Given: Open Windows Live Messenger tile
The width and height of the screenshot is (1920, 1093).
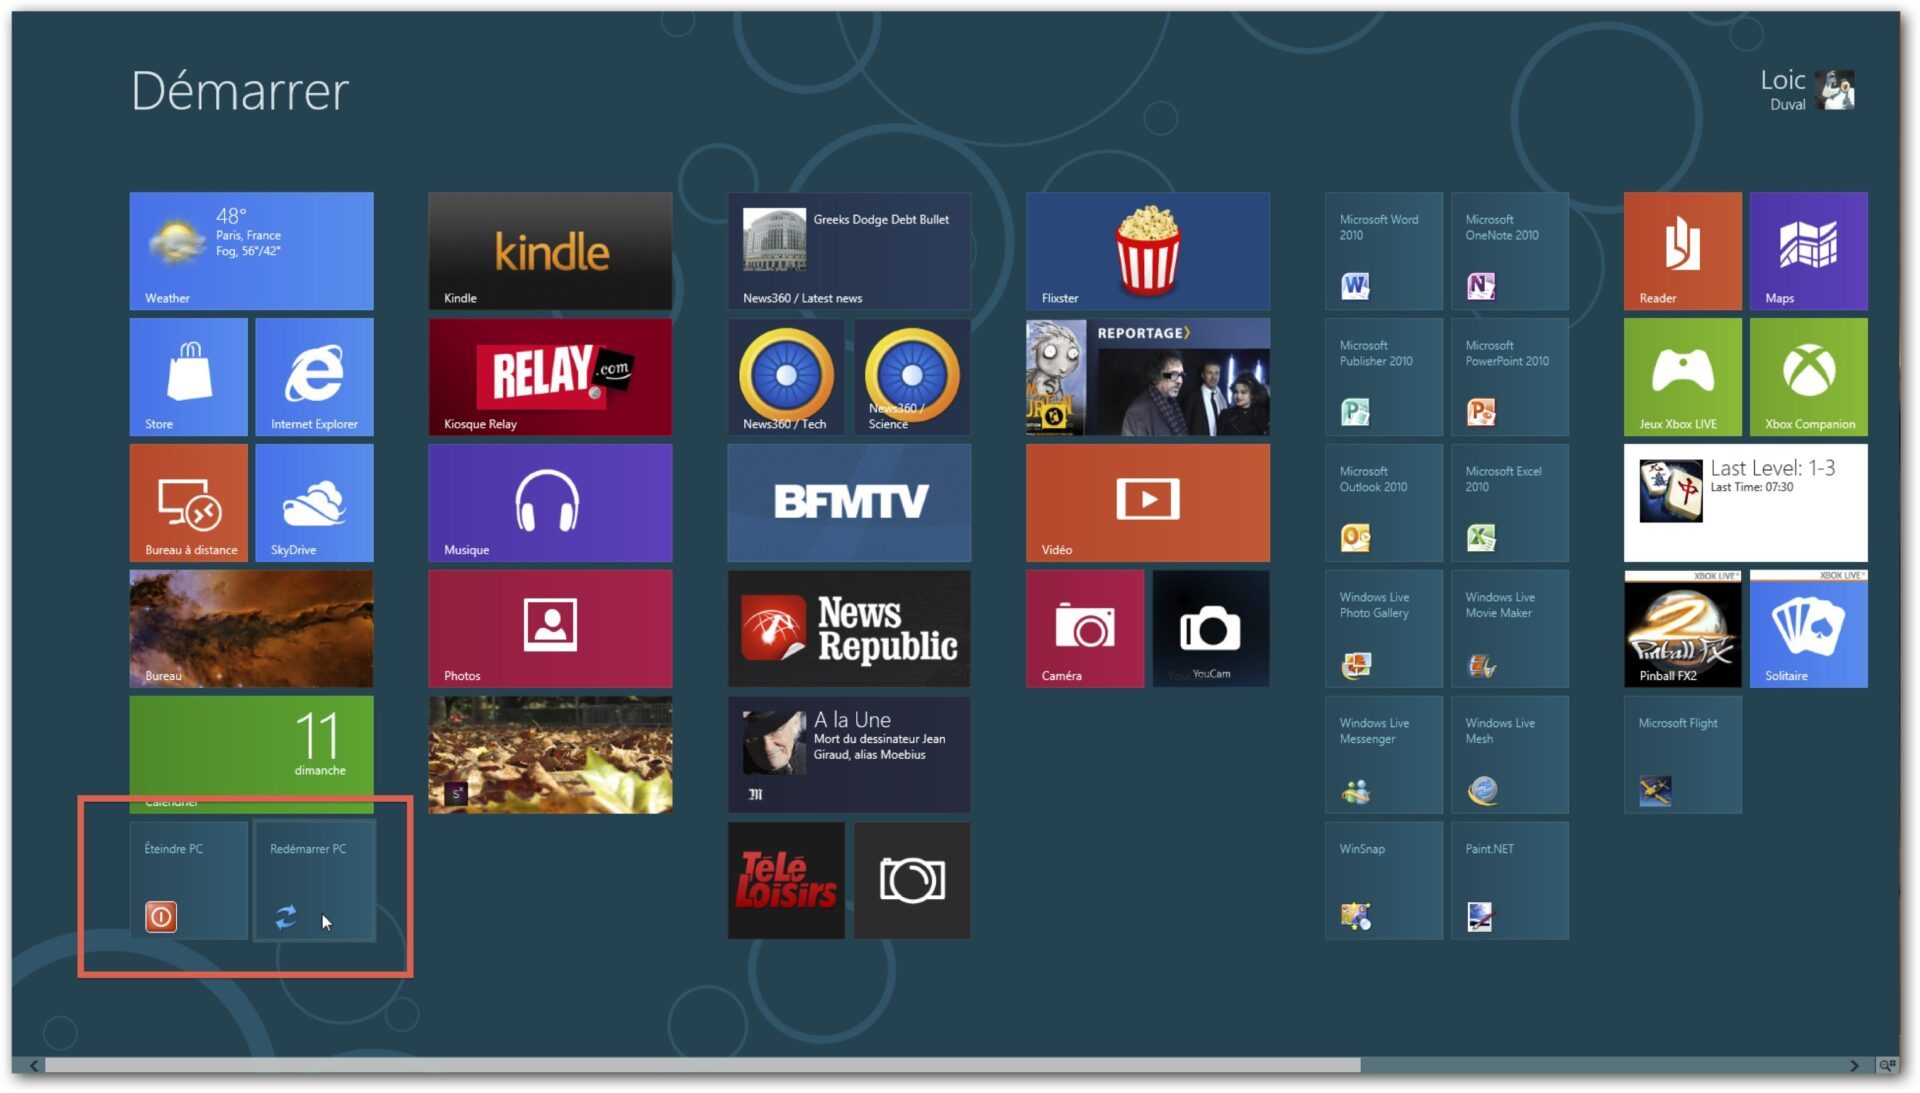Looking at the screenshot, I should click(x=1384, y=755).
